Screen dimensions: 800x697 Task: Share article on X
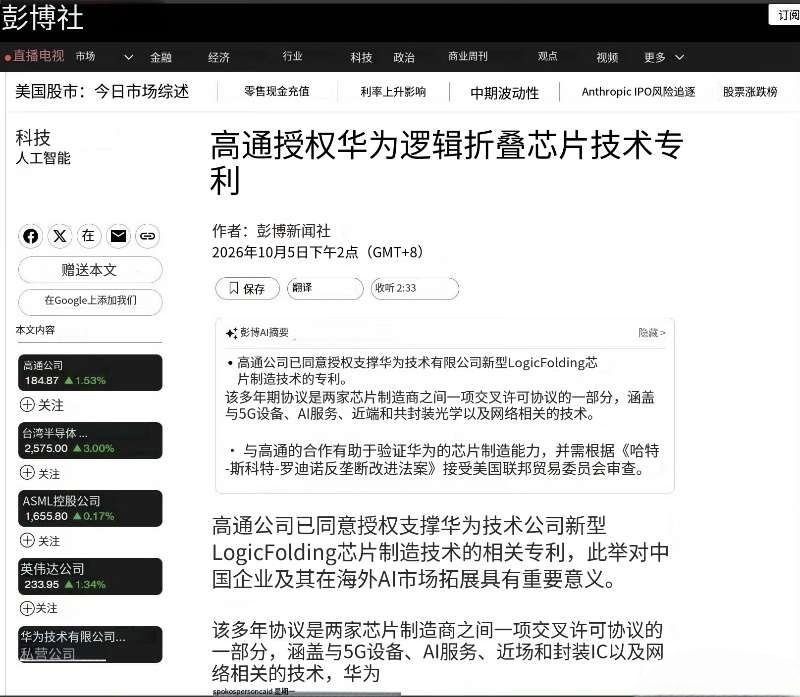point(60,236)
